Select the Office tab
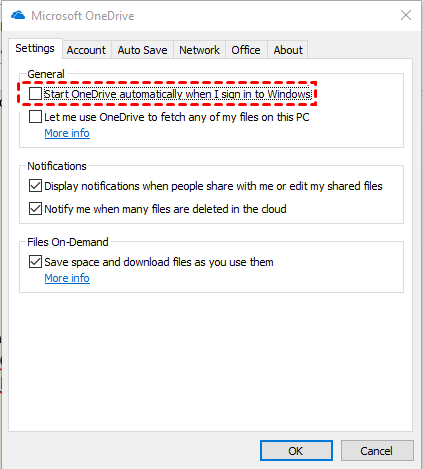Image resolution: width=423 pixels, height=469 pixels. coord(246,50)
